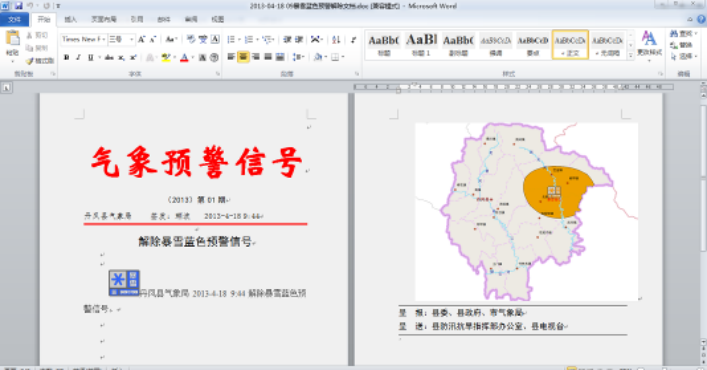Open the font size dropdown

pos(121,39)
